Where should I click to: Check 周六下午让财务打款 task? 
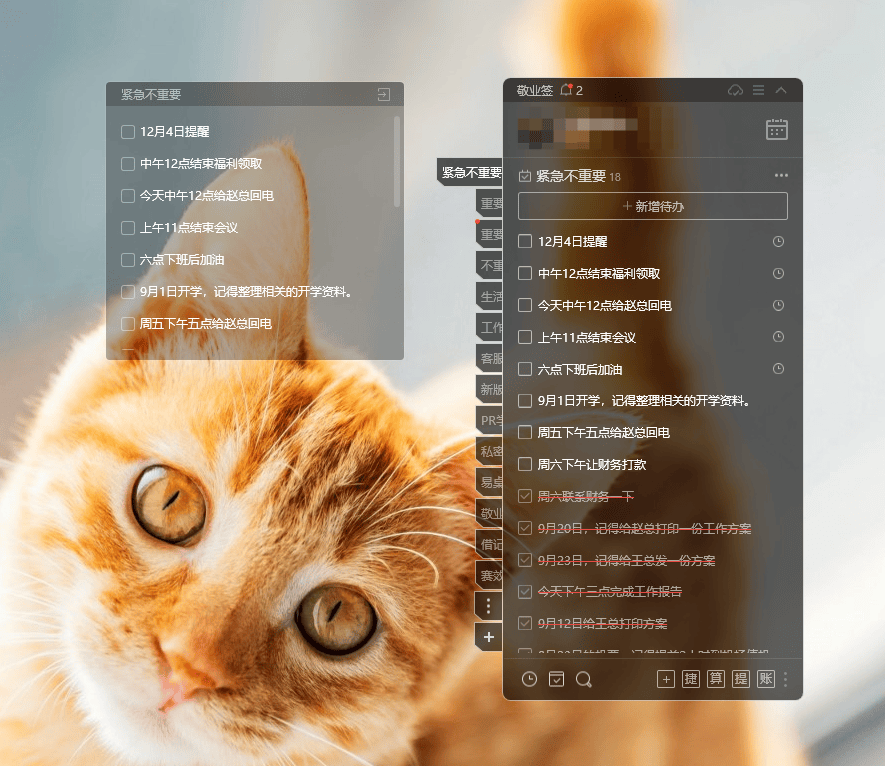click(x=525, y=465)
